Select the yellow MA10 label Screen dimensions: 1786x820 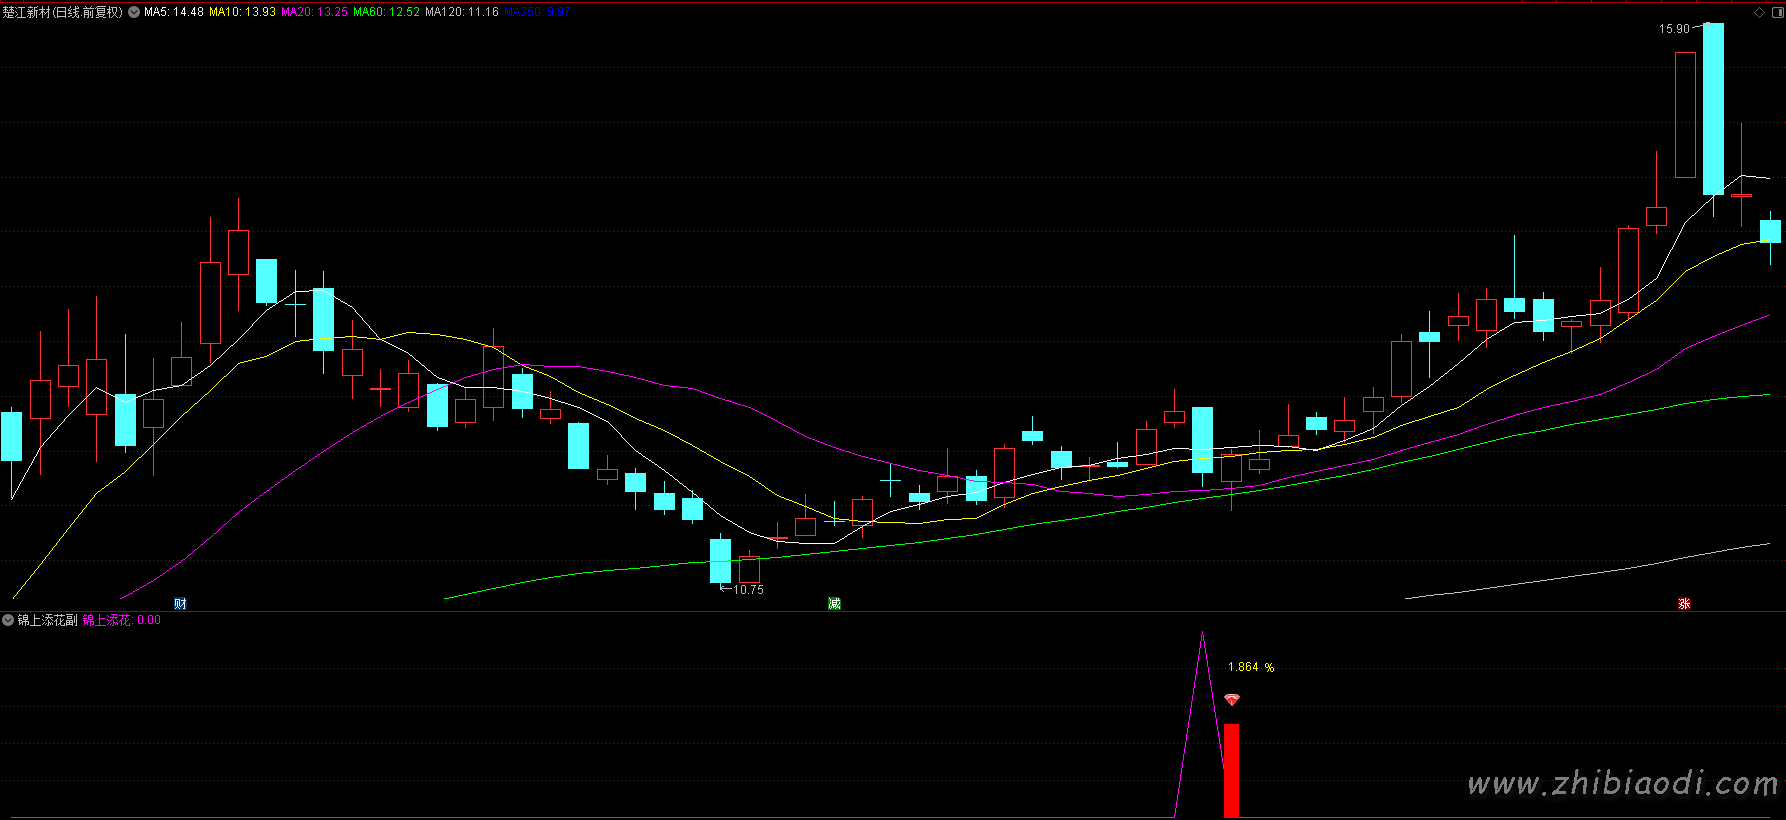click(242, 12)
